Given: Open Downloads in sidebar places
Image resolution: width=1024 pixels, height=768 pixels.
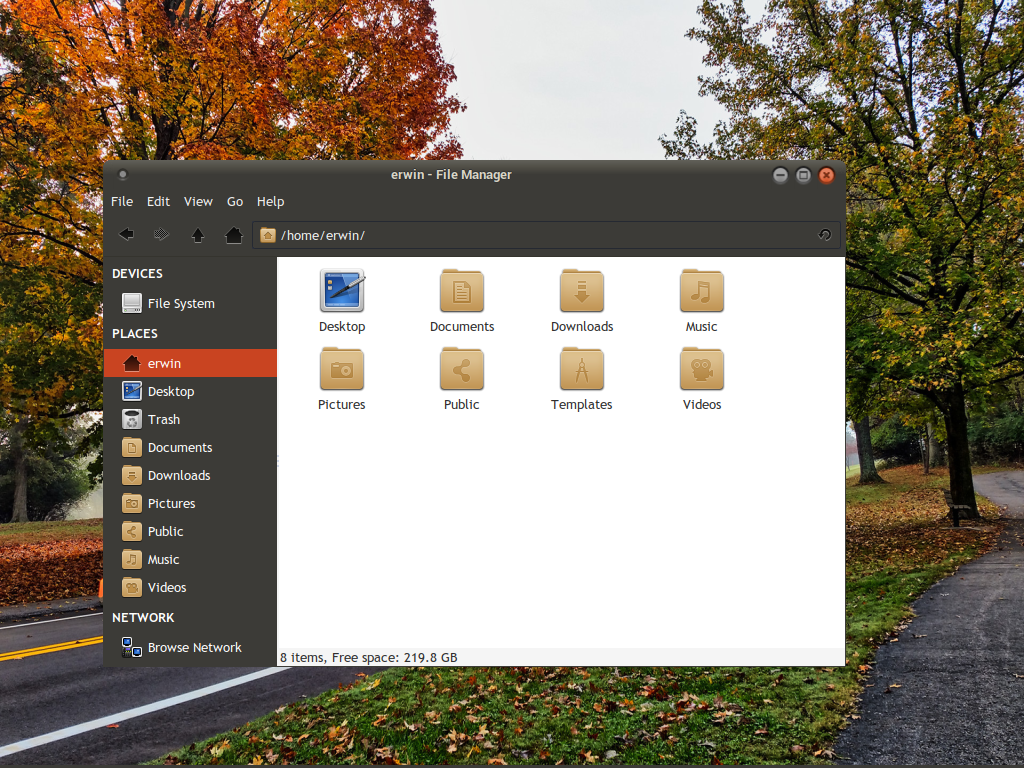Looking at the screenshot, I should click(x=190, y=475).
